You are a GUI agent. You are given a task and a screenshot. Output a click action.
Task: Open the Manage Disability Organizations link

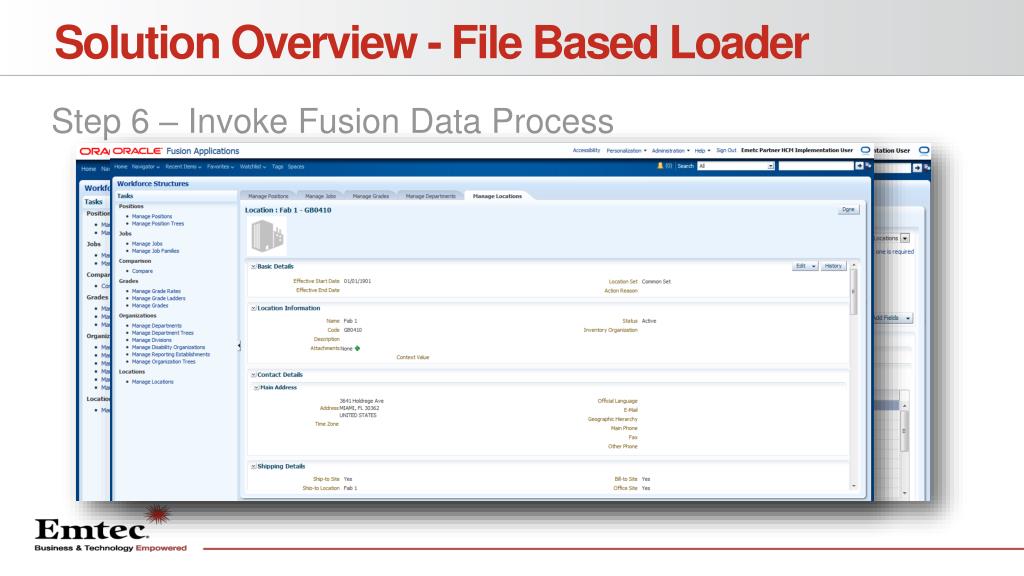(168, 347)
